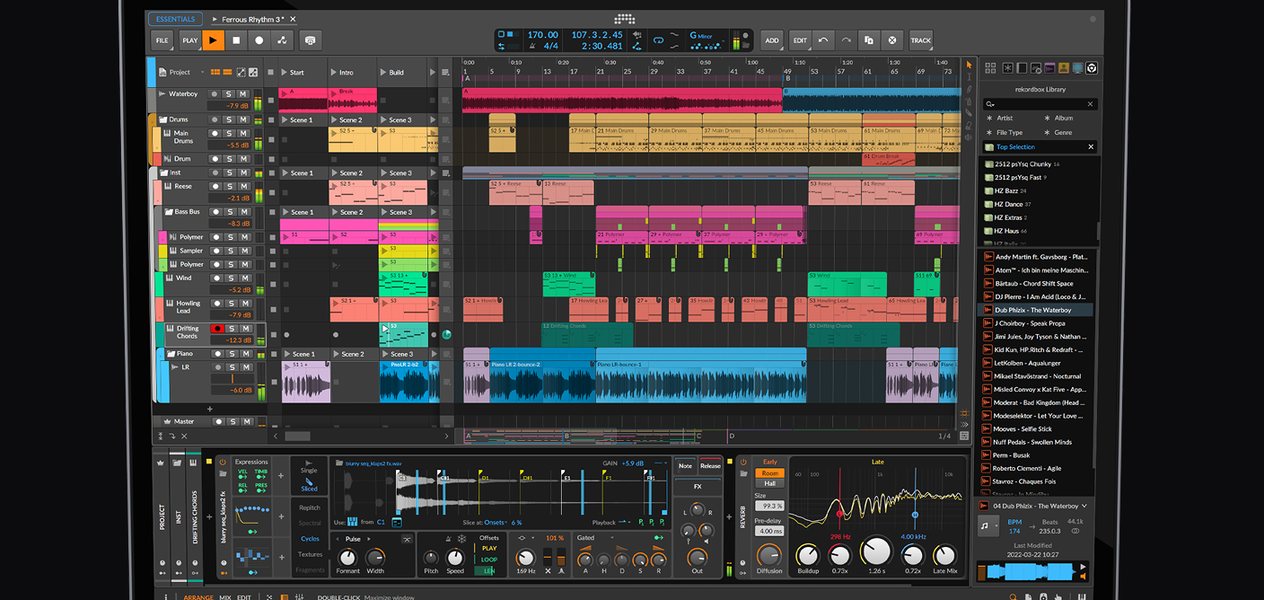Click the Redo arrow icon

[x=846, y=40]
